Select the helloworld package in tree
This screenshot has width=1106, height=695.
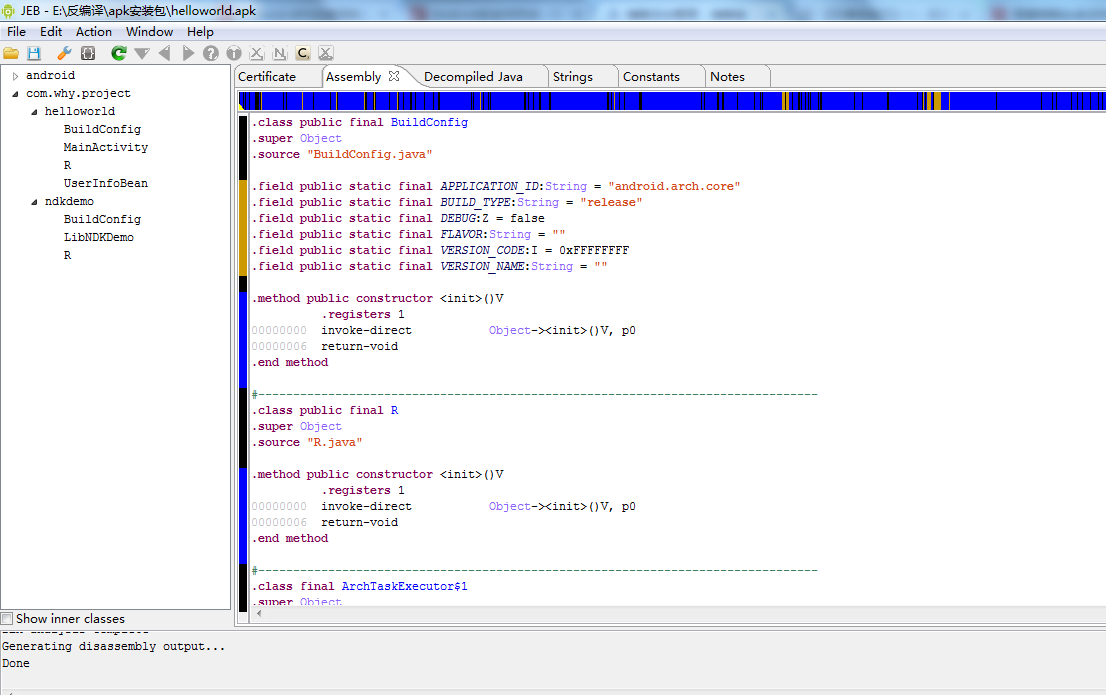(80, 111)
